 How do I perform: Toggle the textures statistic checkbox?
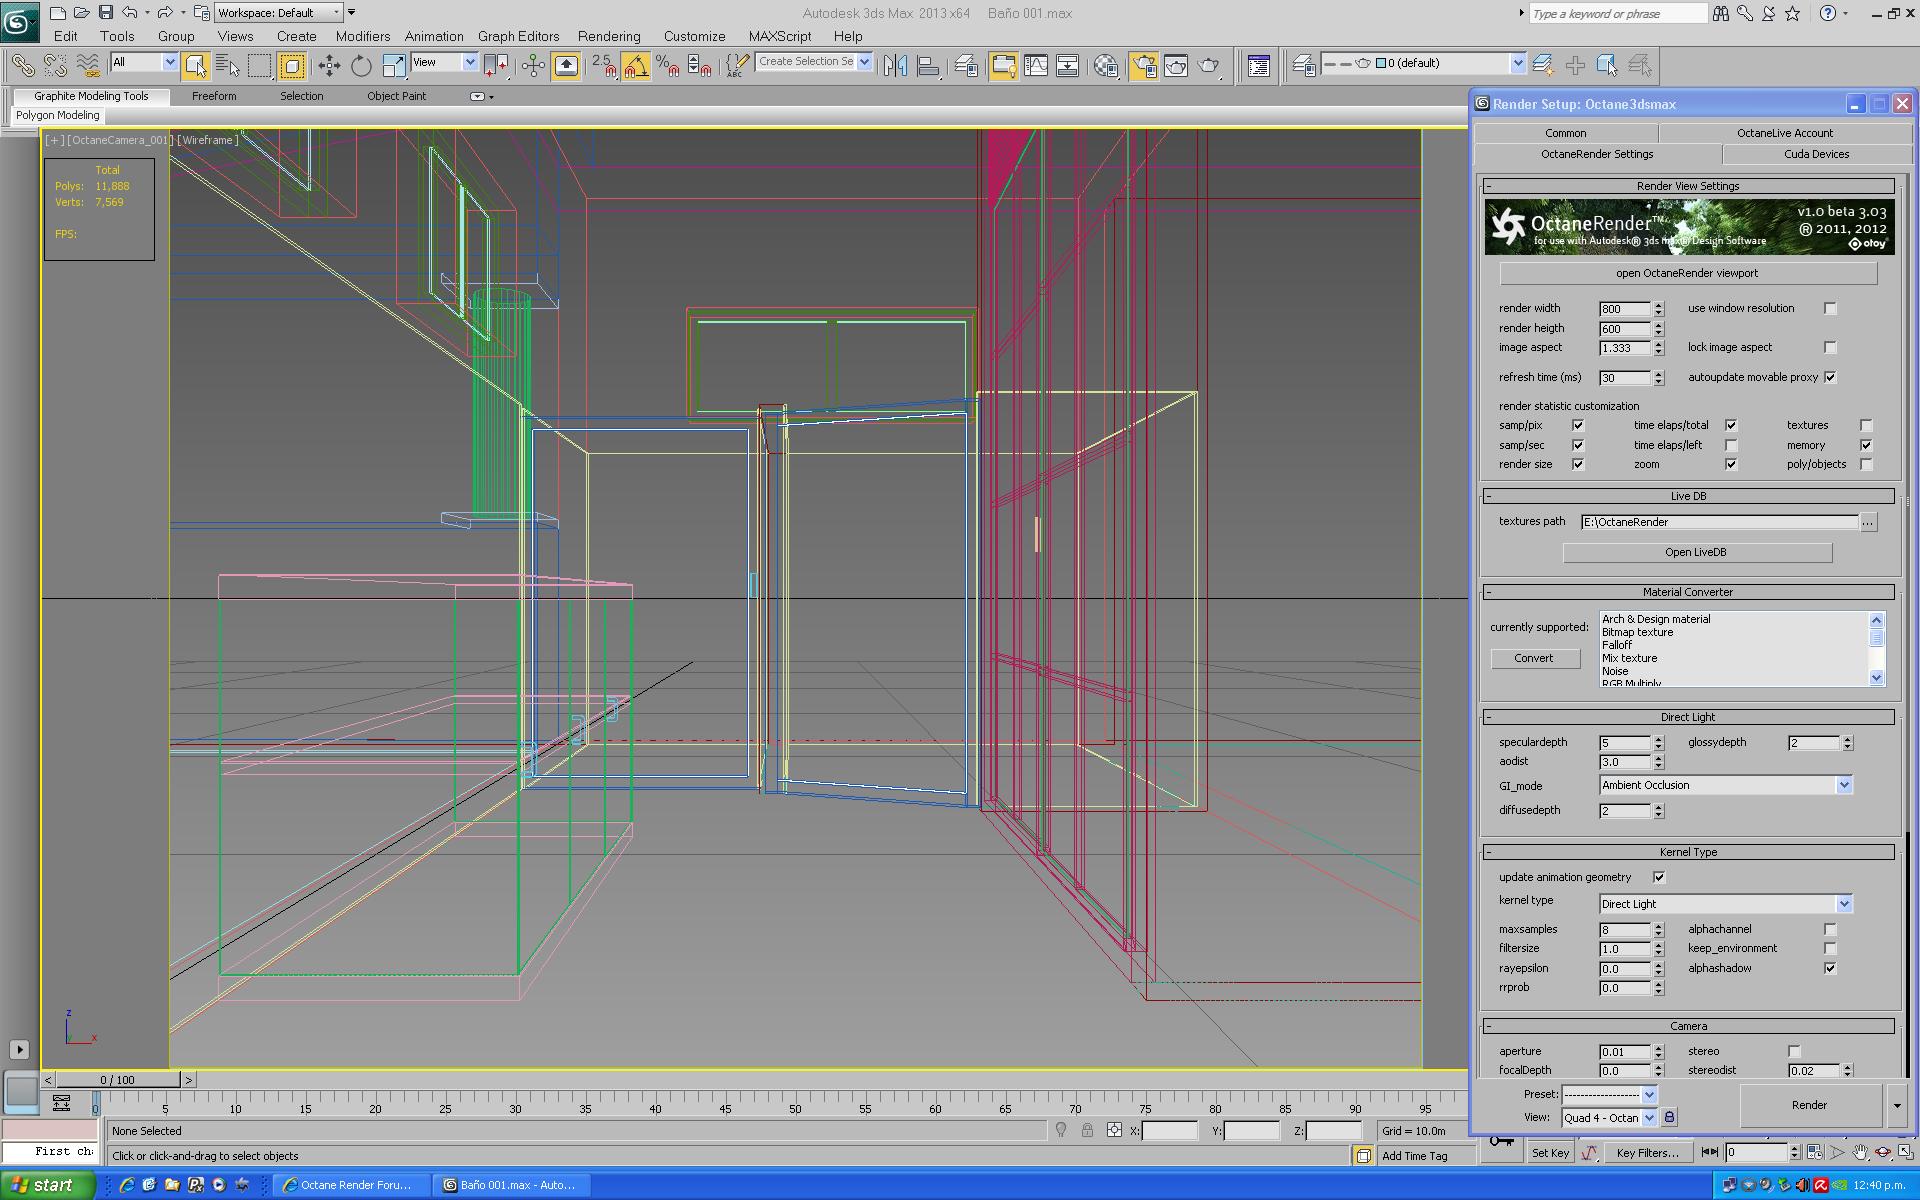[1866, 426]
